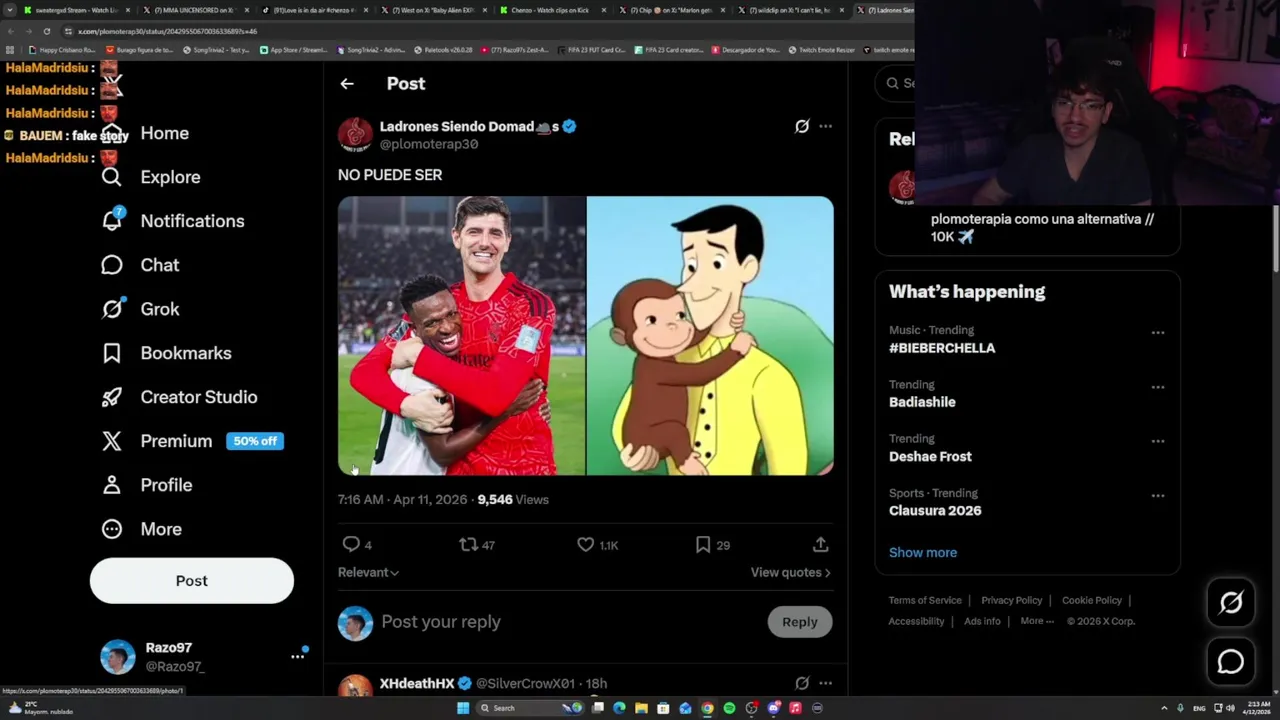Open Spotify in the taskbar
This screenshot has height=720, width=1280.
pyautogui.click(x=729, y=708)
